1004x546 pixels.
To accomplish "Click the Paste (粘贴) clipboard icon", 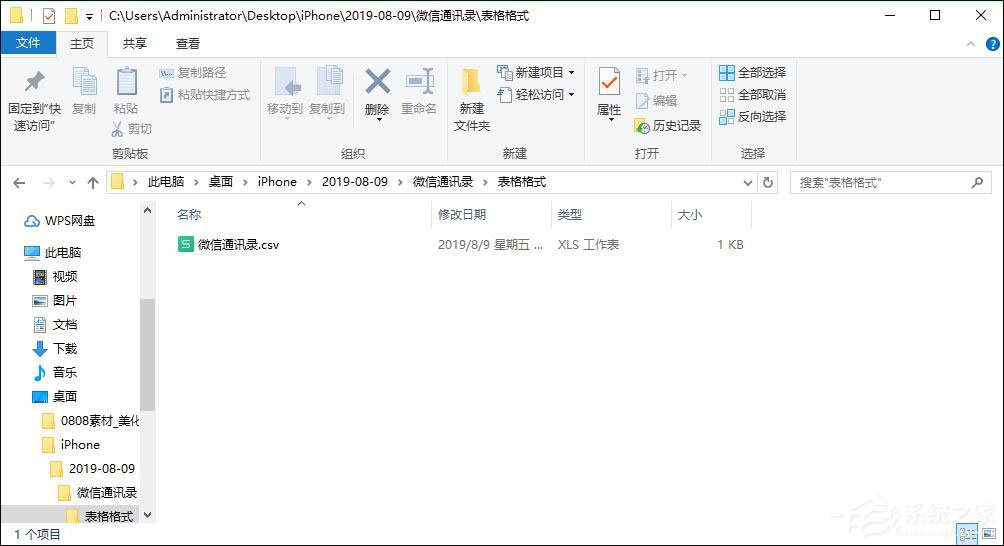I will pos(126,83).
